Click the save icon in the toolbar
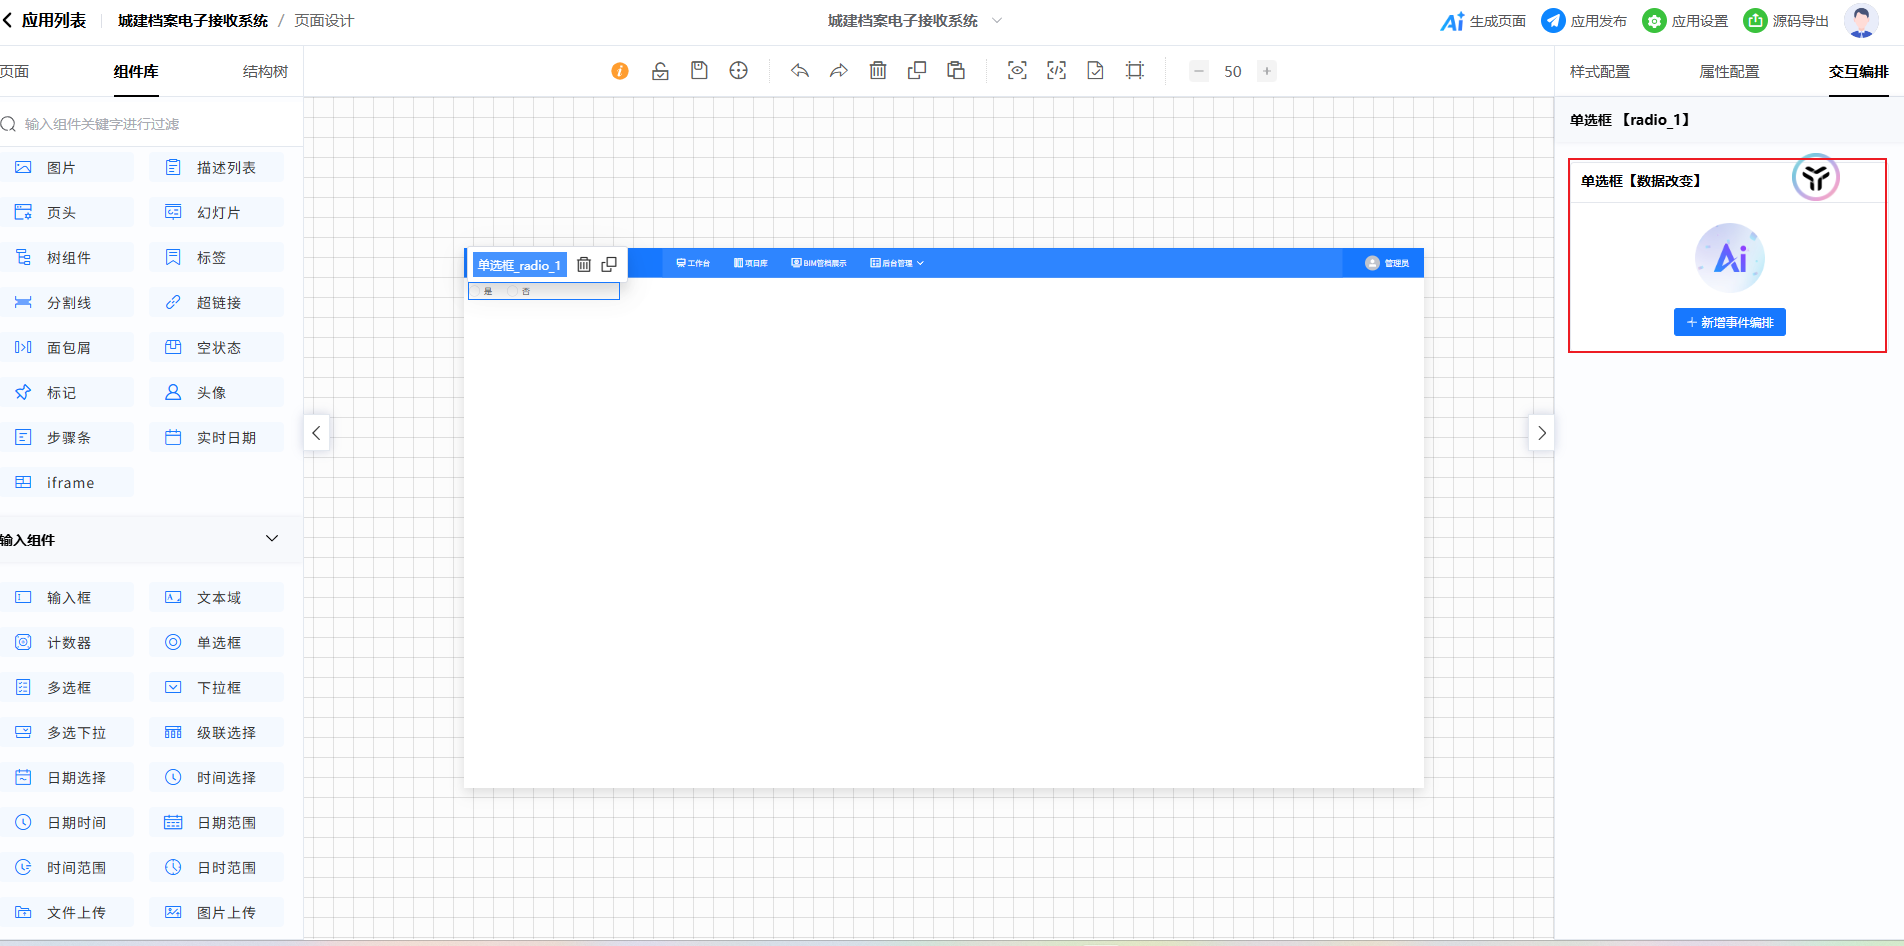 coord(699,70)
